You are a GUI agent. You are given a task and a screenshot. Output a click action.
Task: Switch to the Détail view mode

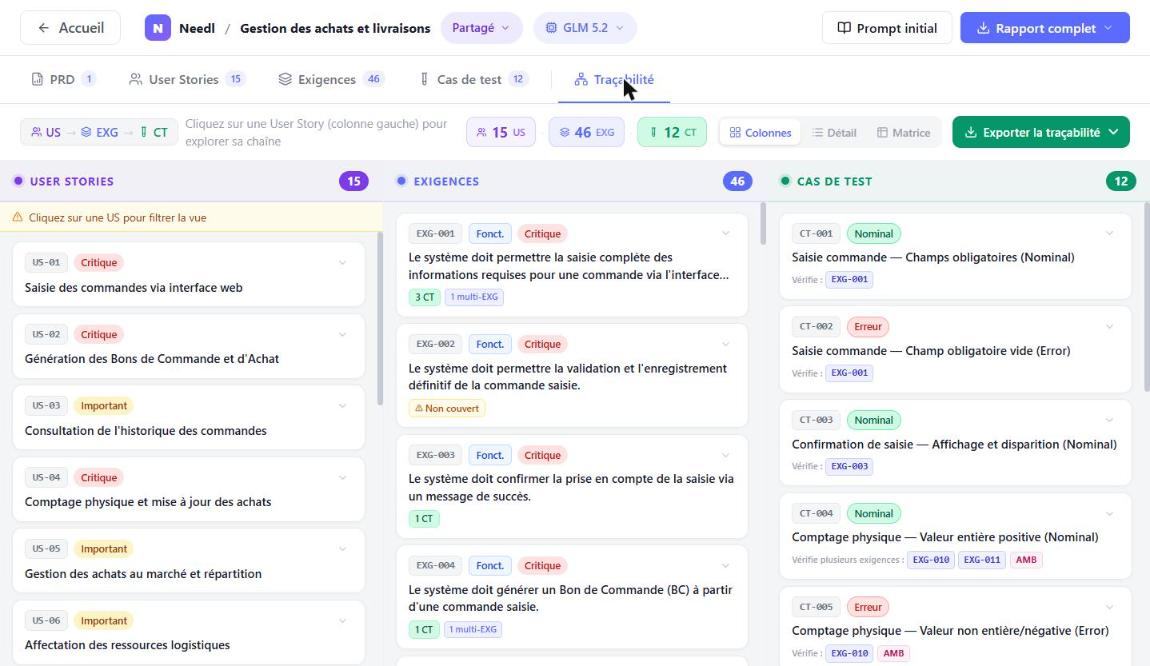pyautogui.click(x=834, y=133)
